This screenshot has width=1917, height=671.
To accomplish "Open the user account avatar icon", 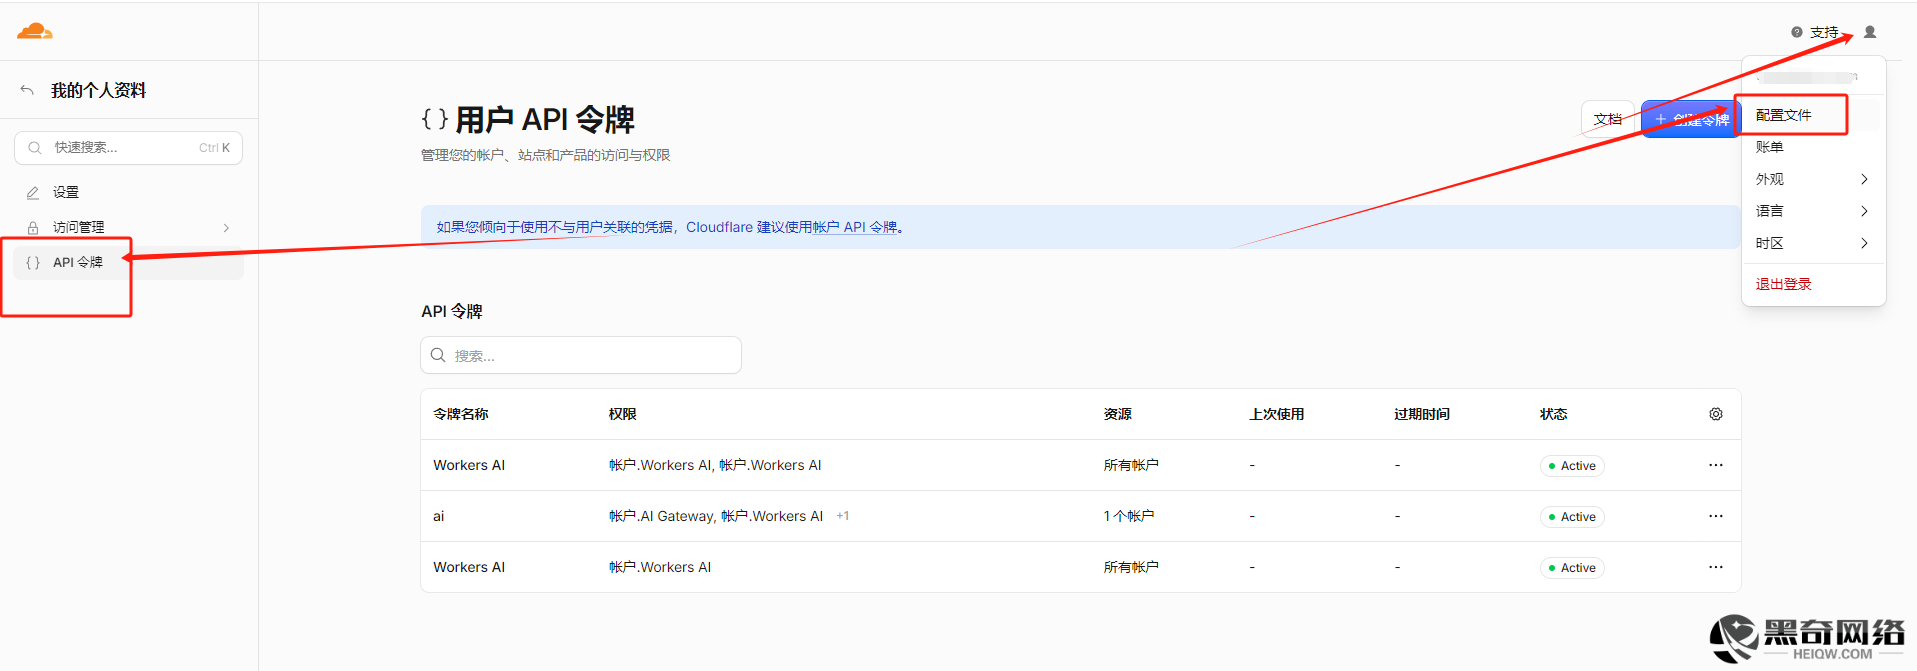I will click(1870, 32).
